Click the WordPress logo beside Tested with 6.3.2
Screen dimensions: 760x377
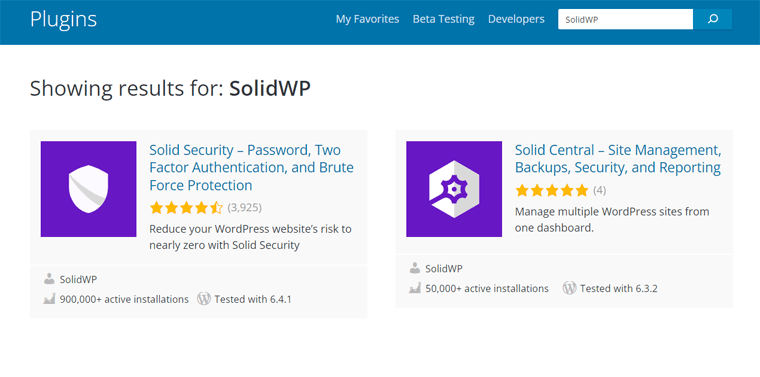pyautogui.click(x=569, y=288)
